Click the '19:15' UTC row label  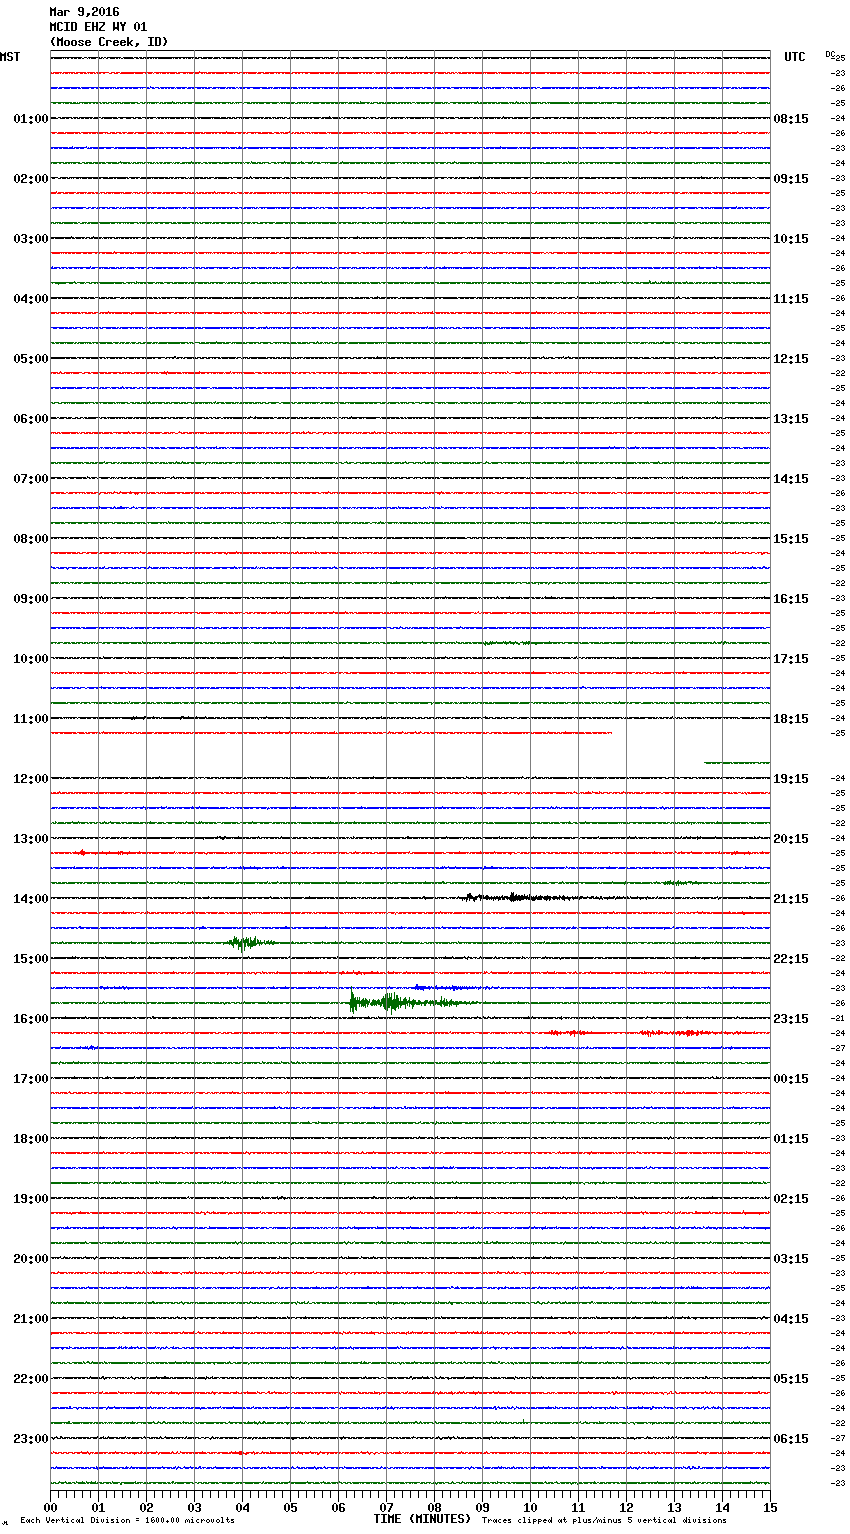point(791,779)
